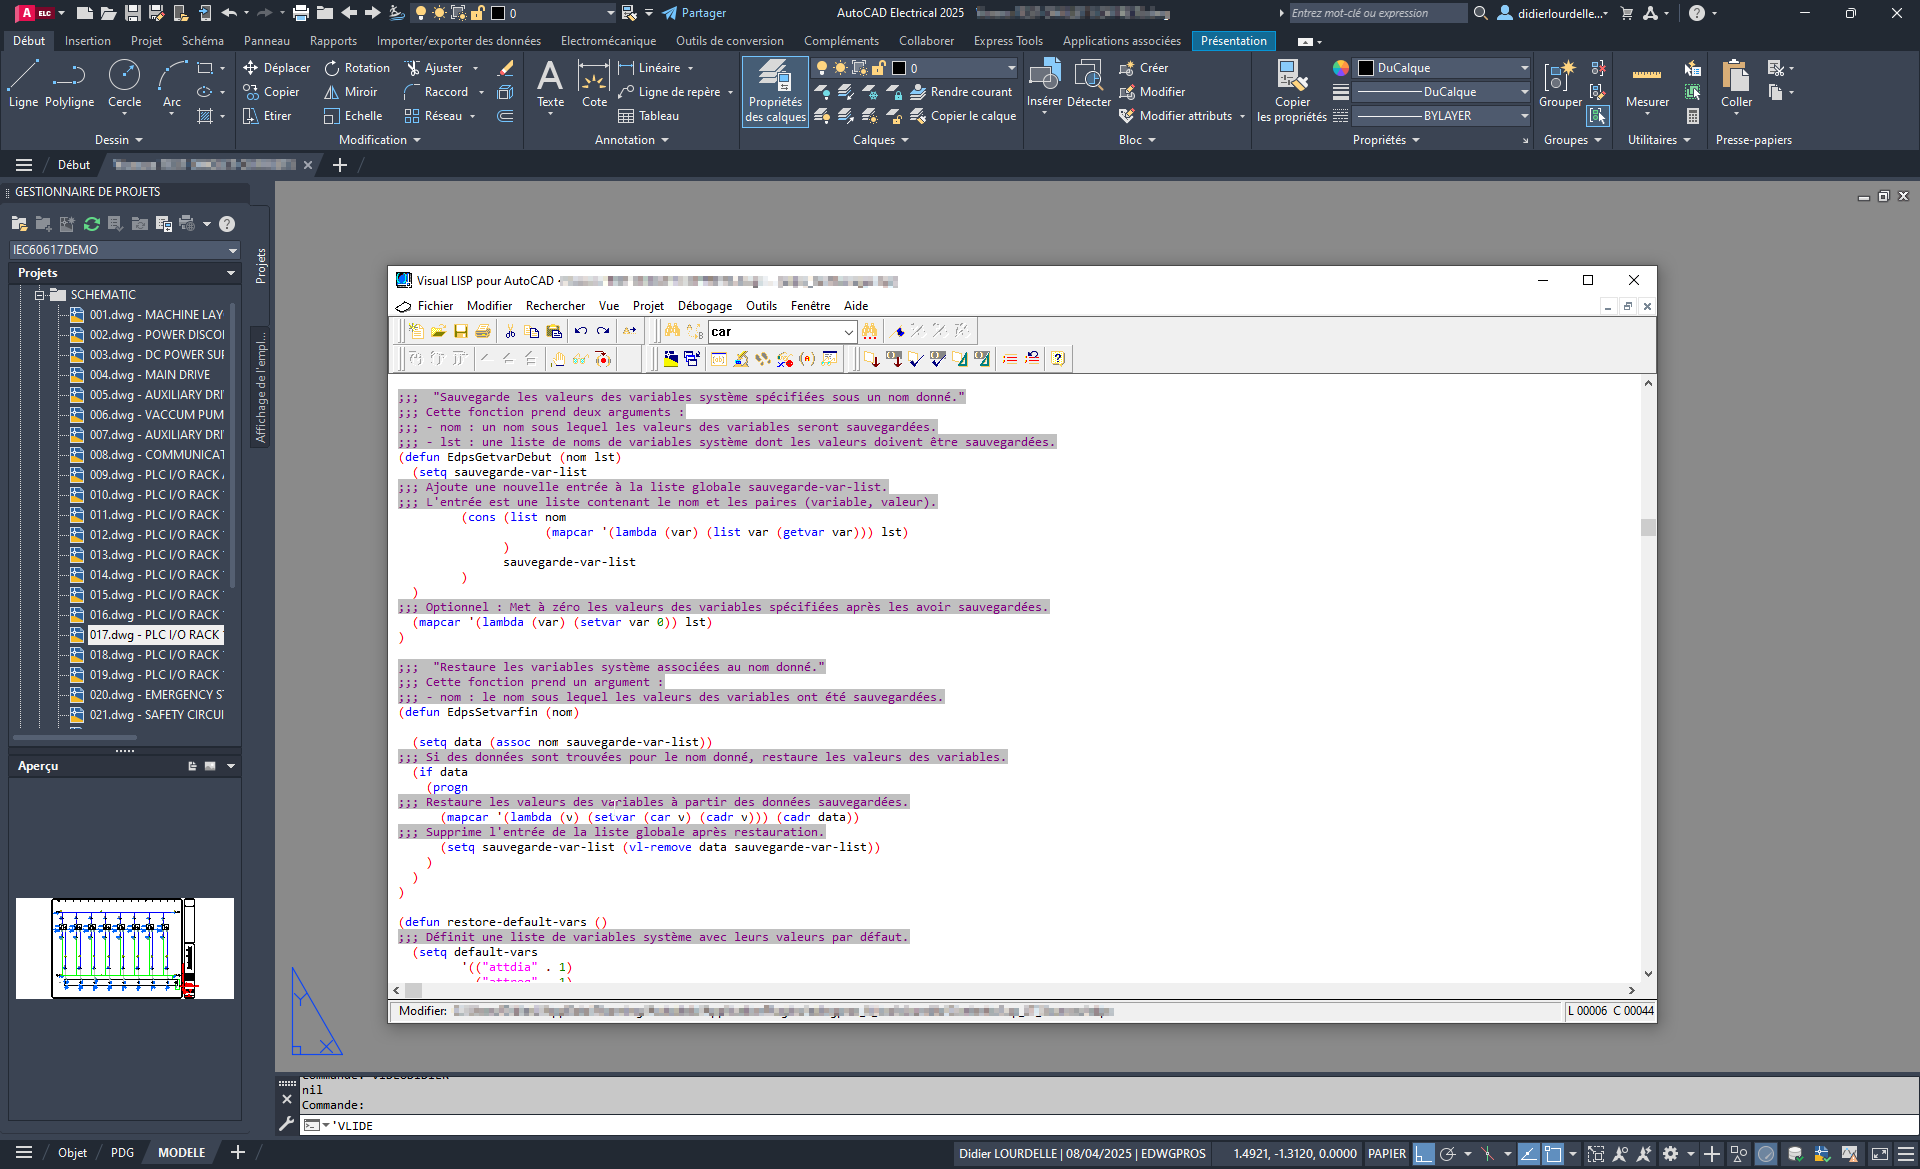Image resolution: width=1920 pixels, height=1169 pixels.
Task: Click Find binoculars icon in Visual LISP
Action: (x=672, y=331)
